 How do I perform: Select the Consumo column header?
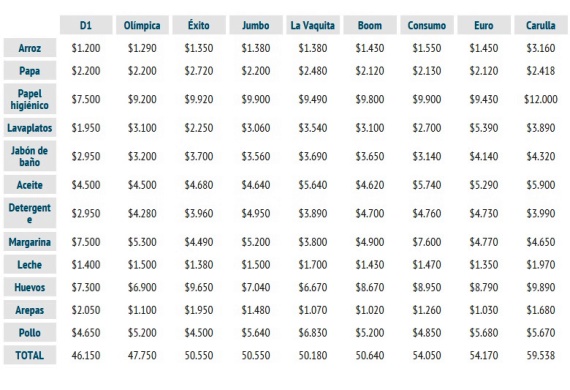pos(427,25)
